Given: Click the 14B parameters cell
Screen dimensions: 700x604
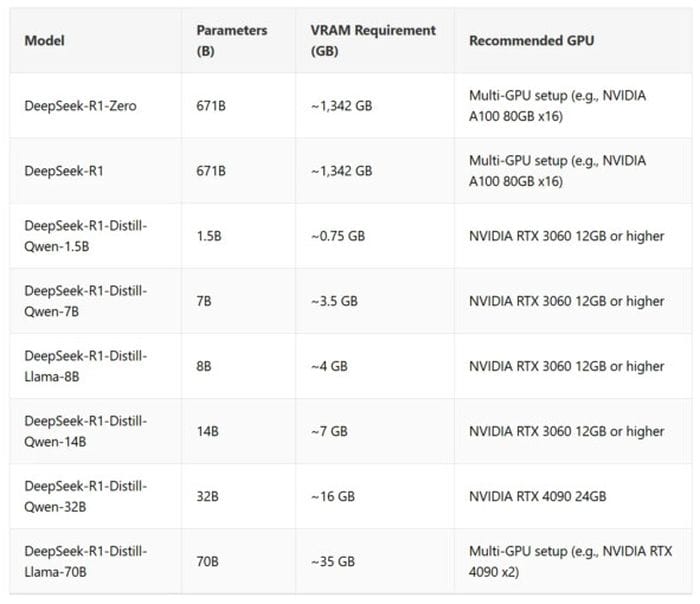Looking at the screenshot, I should point(208,431).
